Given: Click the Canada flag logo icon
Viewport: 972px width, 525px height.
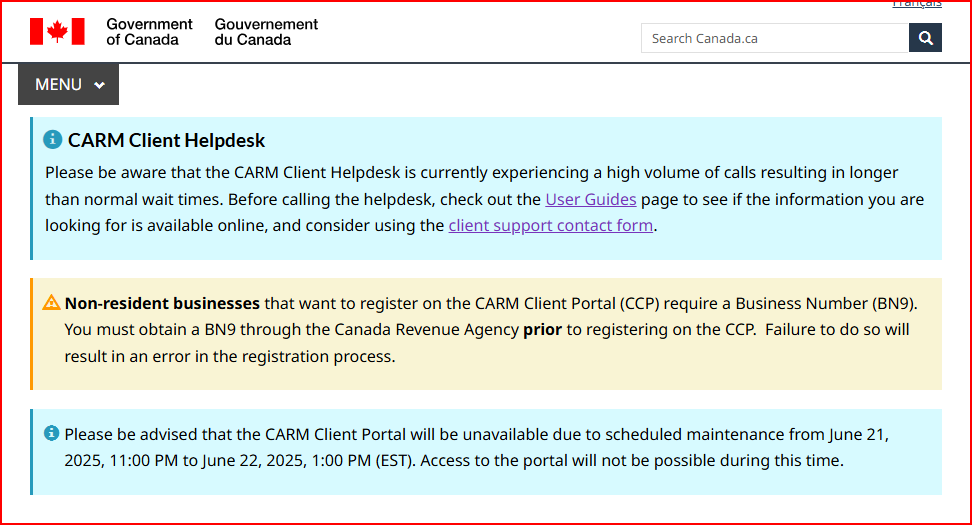Looking at the screenshot, I should [x=57, y=32].
